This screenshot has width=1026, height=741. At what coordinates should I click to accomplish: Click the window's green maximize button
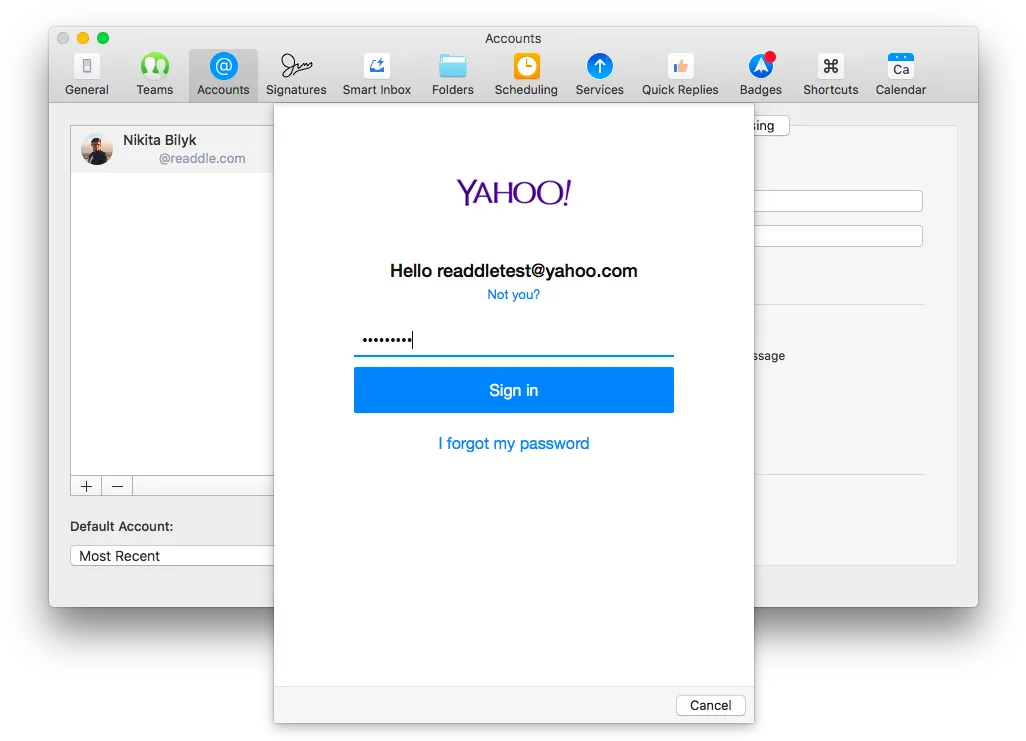[x=103, y=38]
